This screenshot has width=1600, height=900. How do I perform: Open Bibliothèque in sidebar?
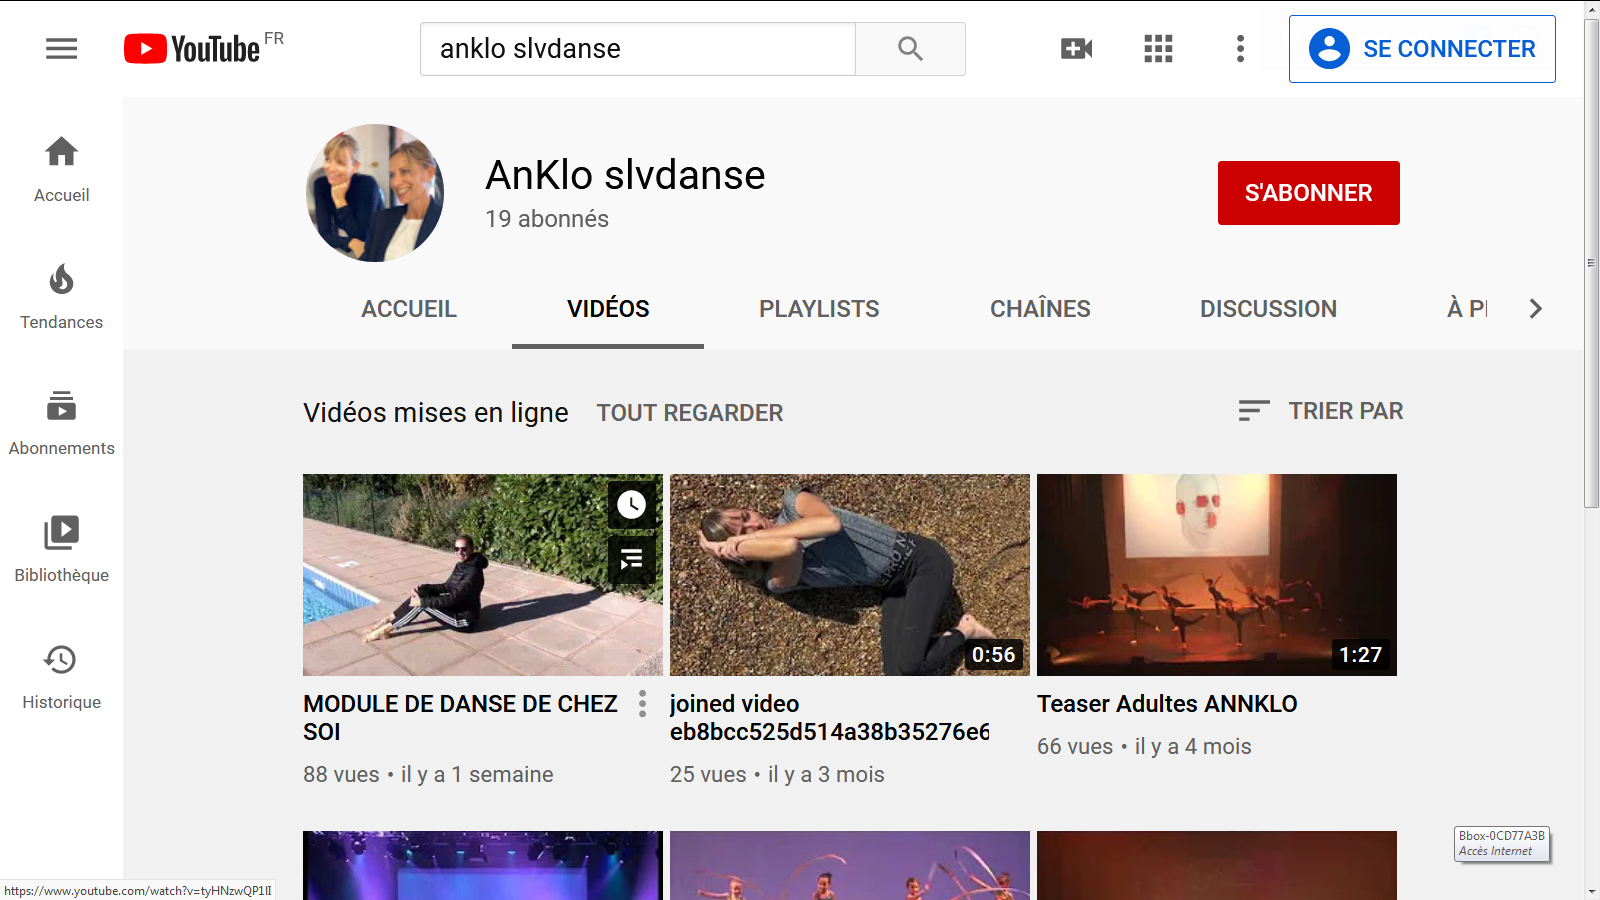(61, 549)
